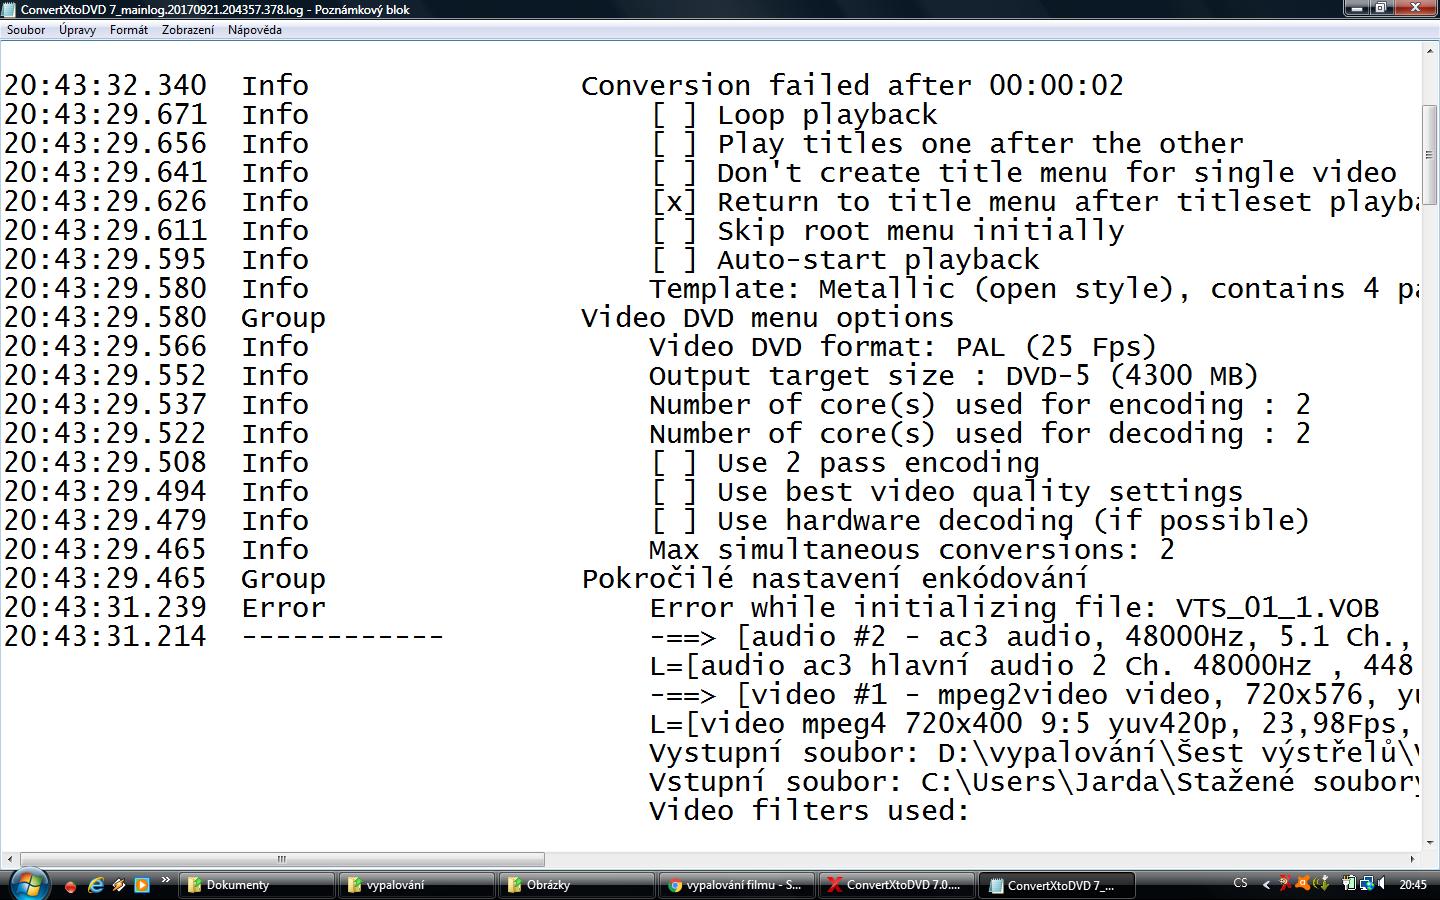Click the '[x] Return to title menu' line
Viewport: 1440px width, 900px height.
(1035, 202)
